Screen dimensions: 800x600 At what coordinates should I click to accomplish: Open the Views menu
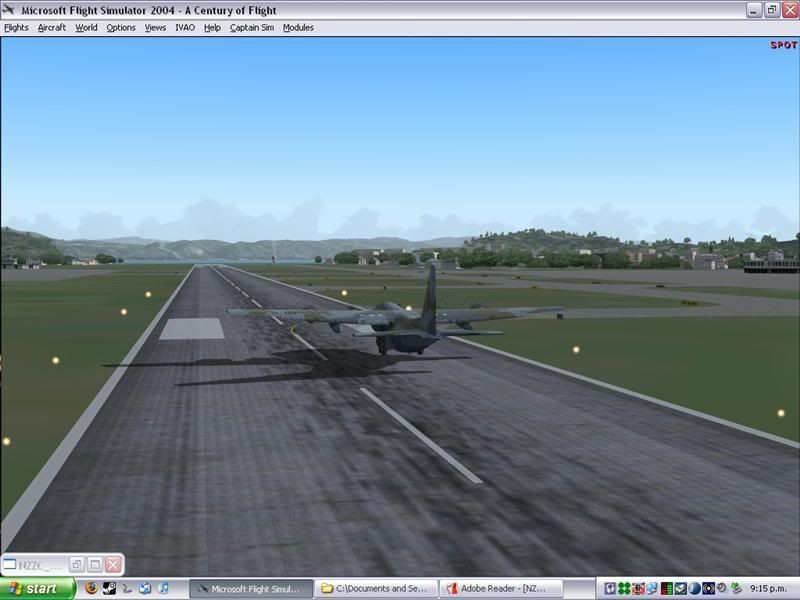pyautogui.click(x=155, y=28)
